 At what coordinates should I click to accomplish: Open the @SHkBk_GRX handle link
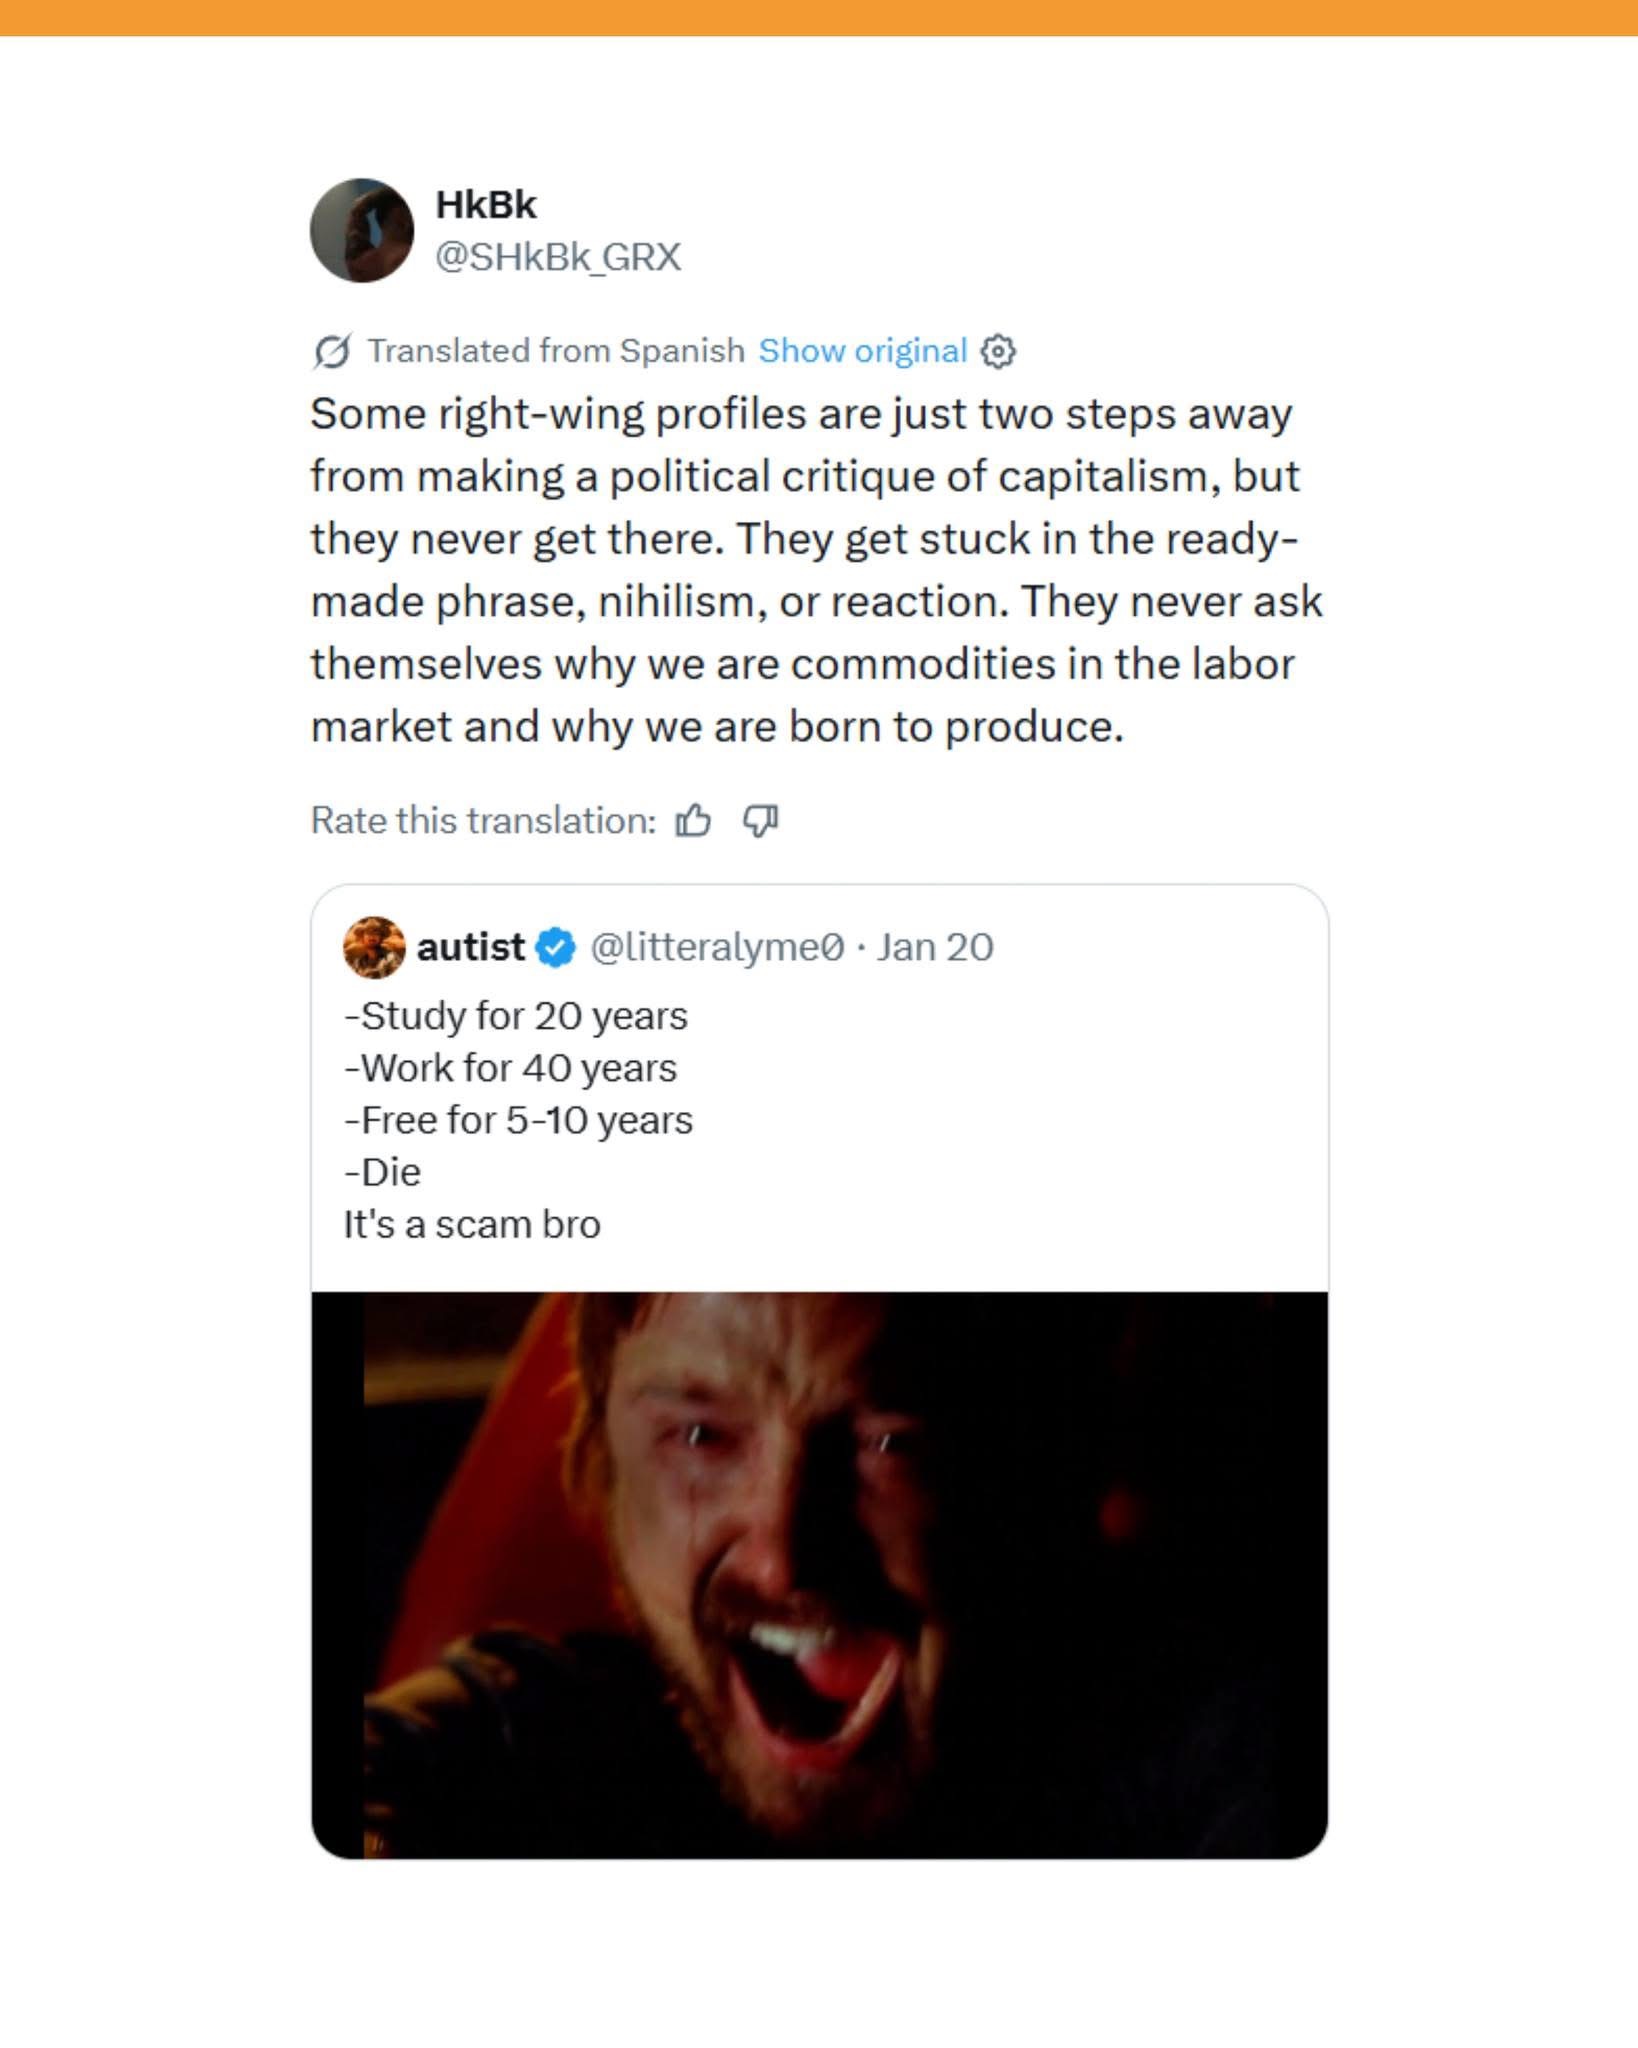point(558,257)
